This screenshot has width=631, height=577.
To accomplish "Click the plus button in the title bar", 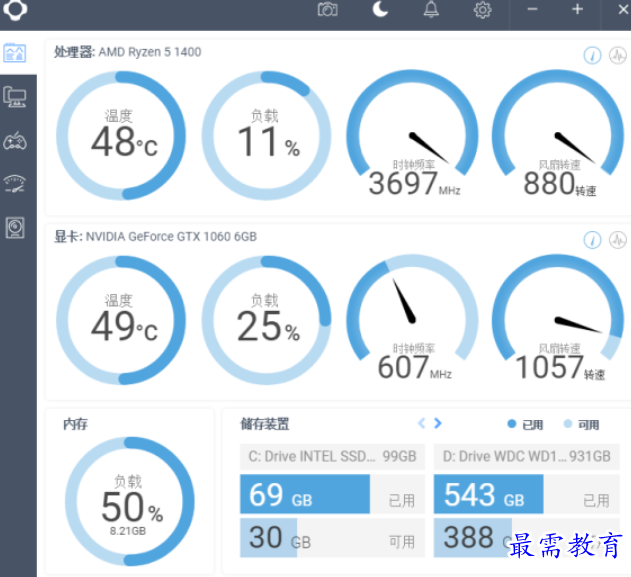I will pyautogui.click(x=577, y=9).
